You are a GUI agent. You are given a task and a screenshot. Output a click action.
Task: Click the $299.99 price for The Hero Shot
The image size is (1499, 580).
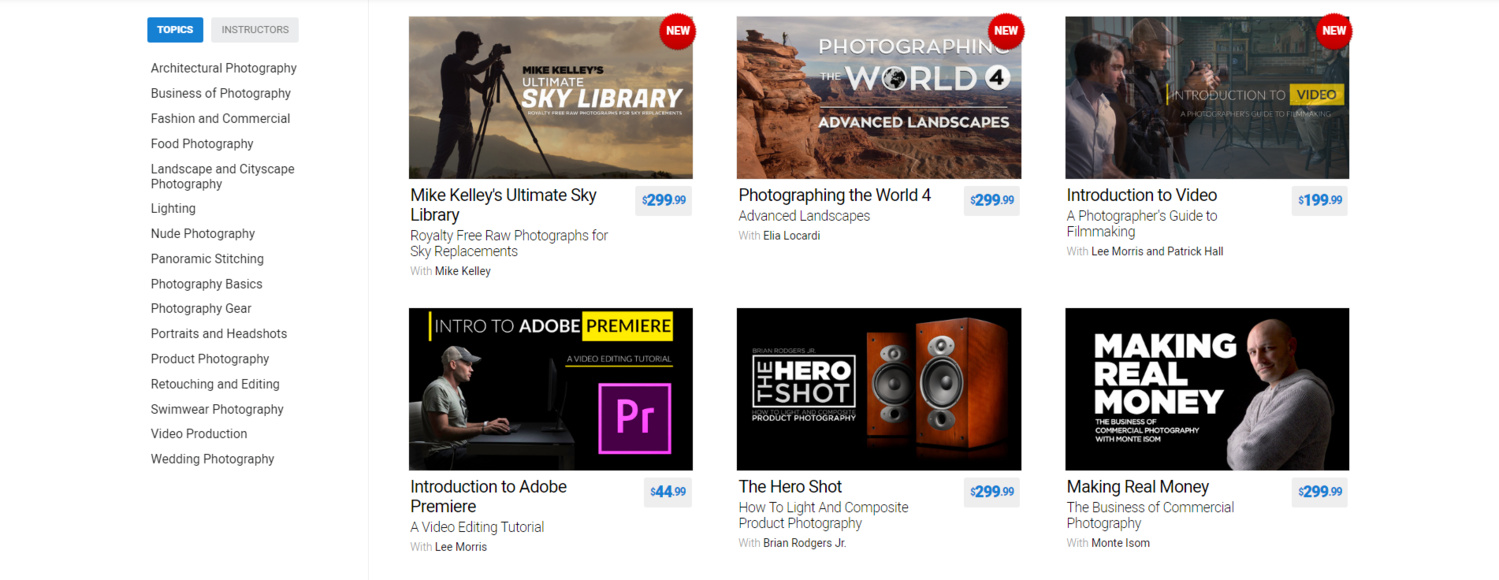pos(992,492)
